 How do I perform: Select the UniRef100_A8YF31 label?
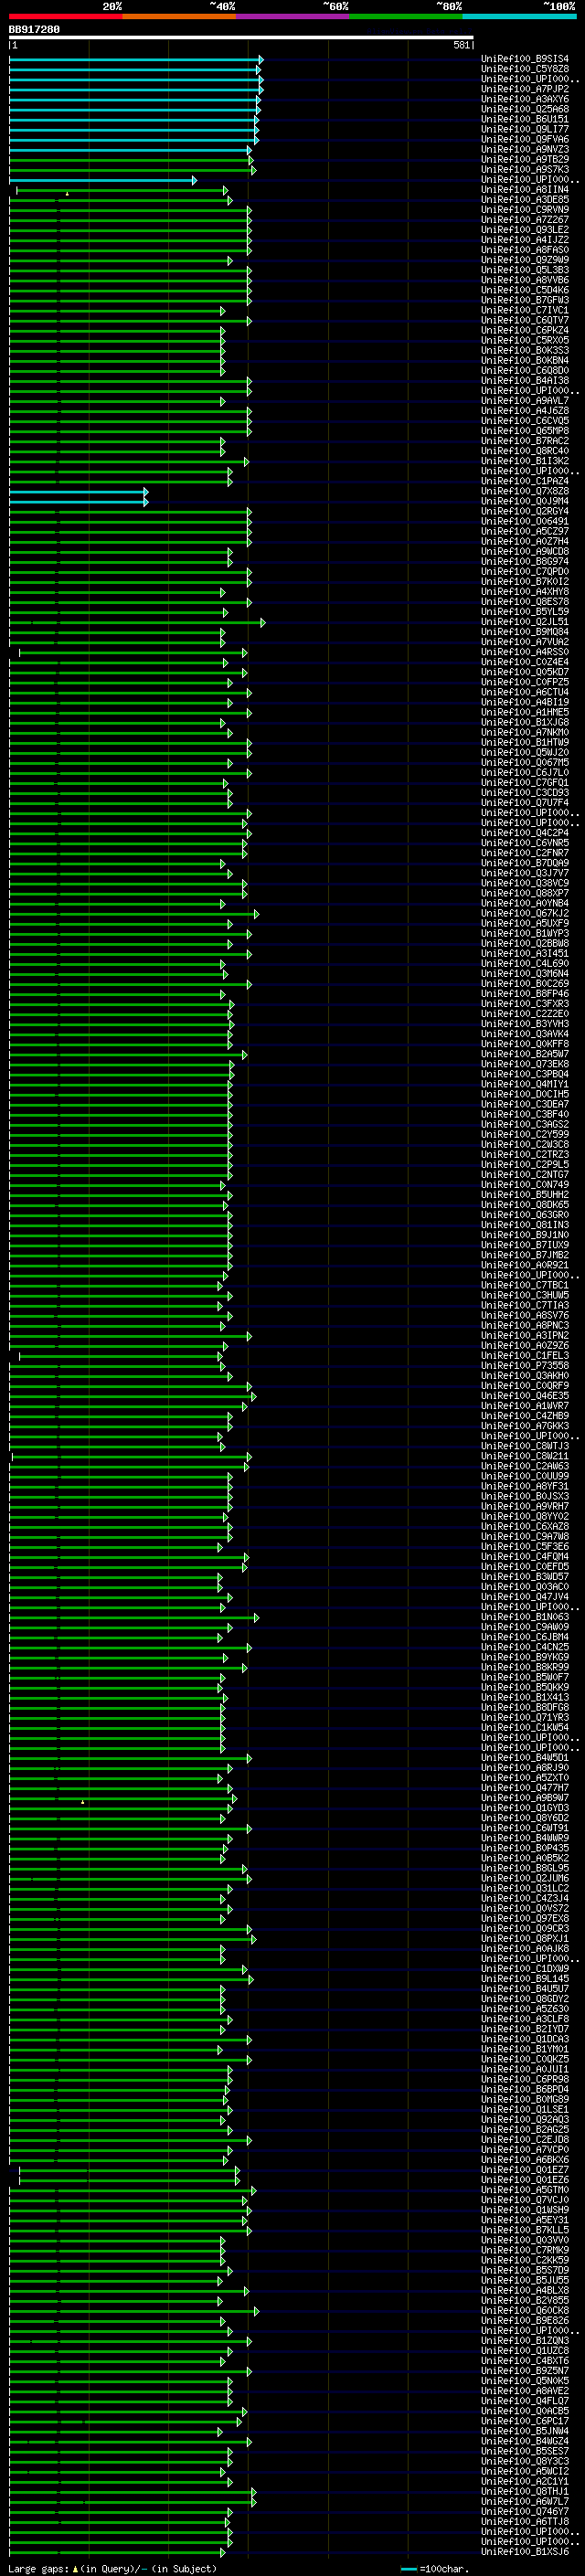pyautogui.click(x=525, y=1487)
